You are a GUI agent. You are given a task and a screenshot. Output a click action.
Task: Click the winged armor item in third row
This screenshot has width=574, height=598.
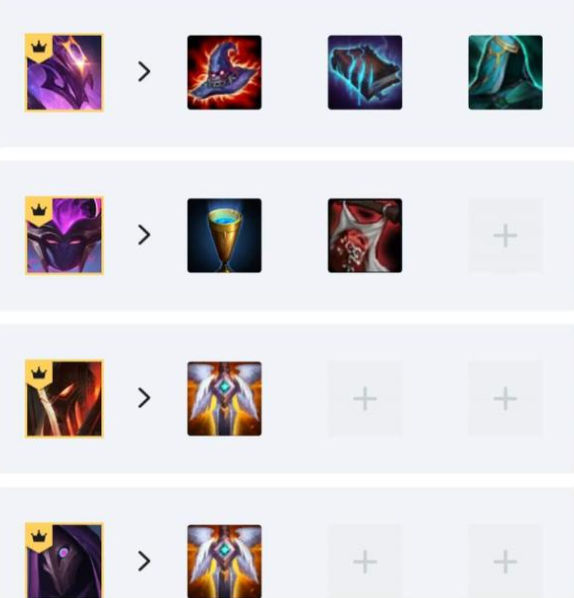point(224,399)
